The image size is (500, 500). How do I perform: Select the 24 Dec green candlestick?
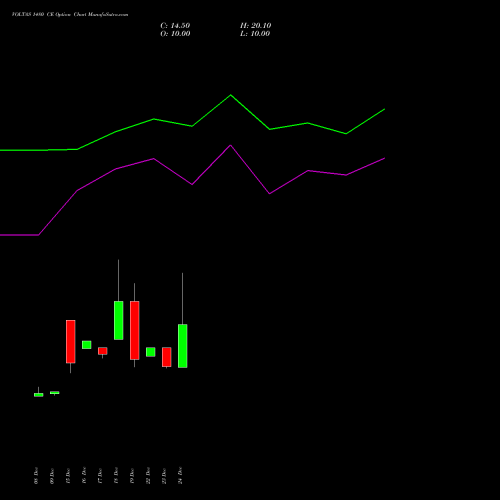[x=182, y=346]
